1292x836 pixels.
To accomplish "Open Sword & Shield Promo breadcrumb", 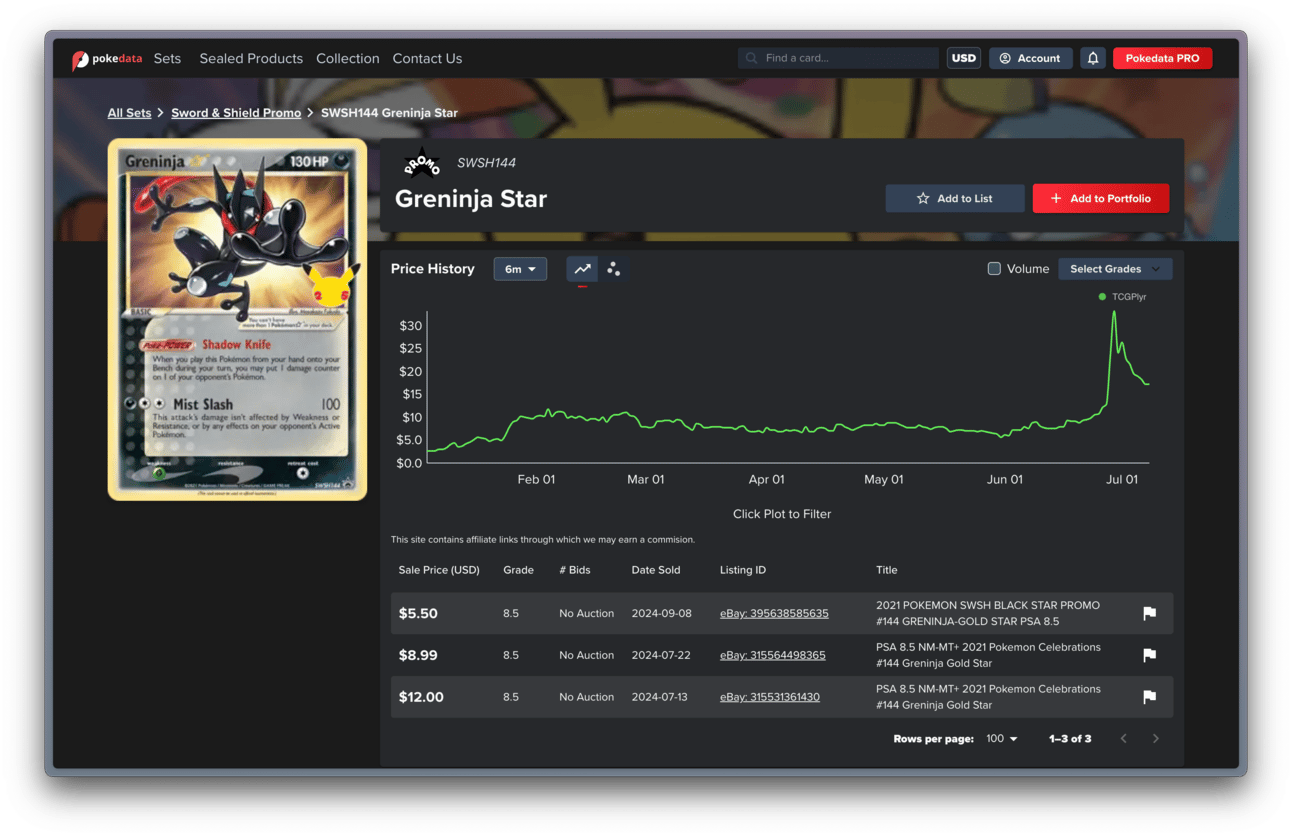I will 236,113.
